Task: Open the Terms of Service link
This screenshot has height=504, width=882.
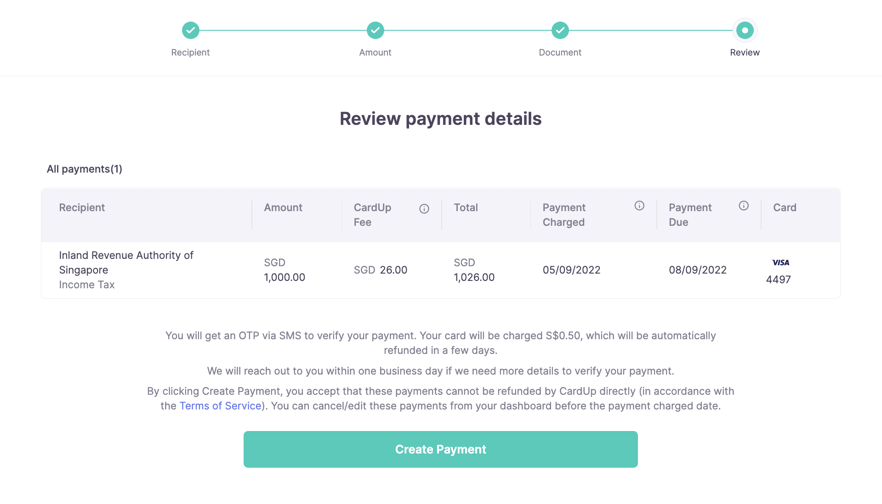Action: (220, 406)
